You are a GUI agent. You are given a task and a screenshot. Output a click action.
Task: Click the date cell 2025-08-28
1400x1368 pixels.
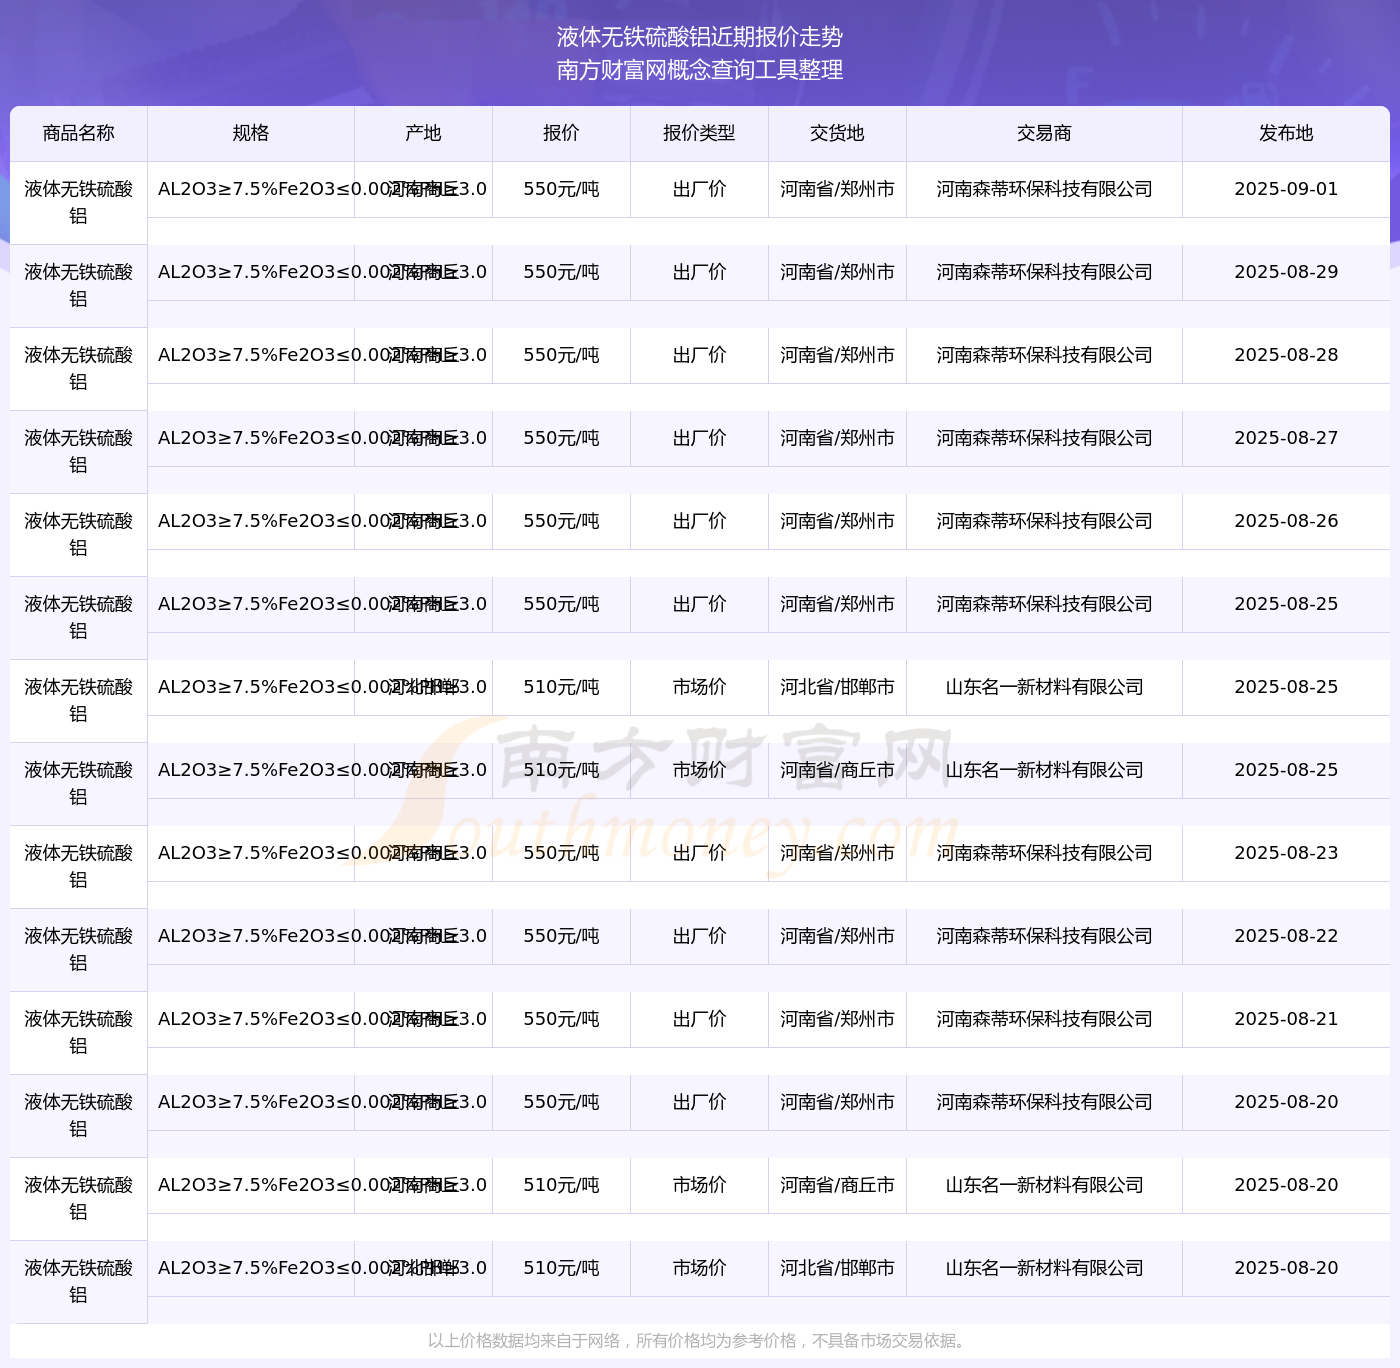pos(1286,355)
